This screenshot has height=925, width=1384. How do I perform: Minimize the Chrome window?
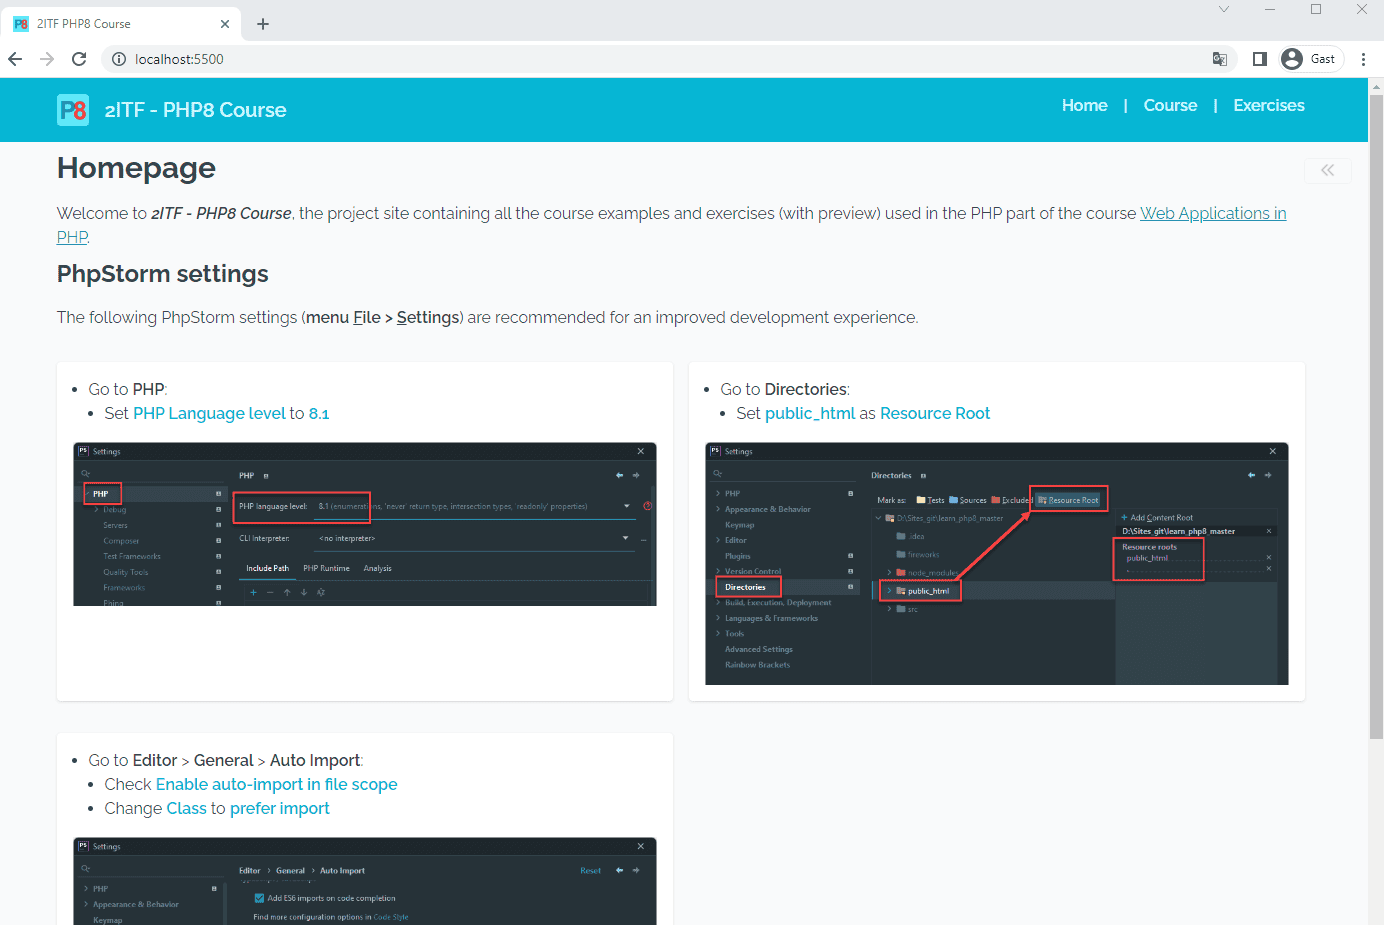pyautogui.click(x=1270, y=9)
